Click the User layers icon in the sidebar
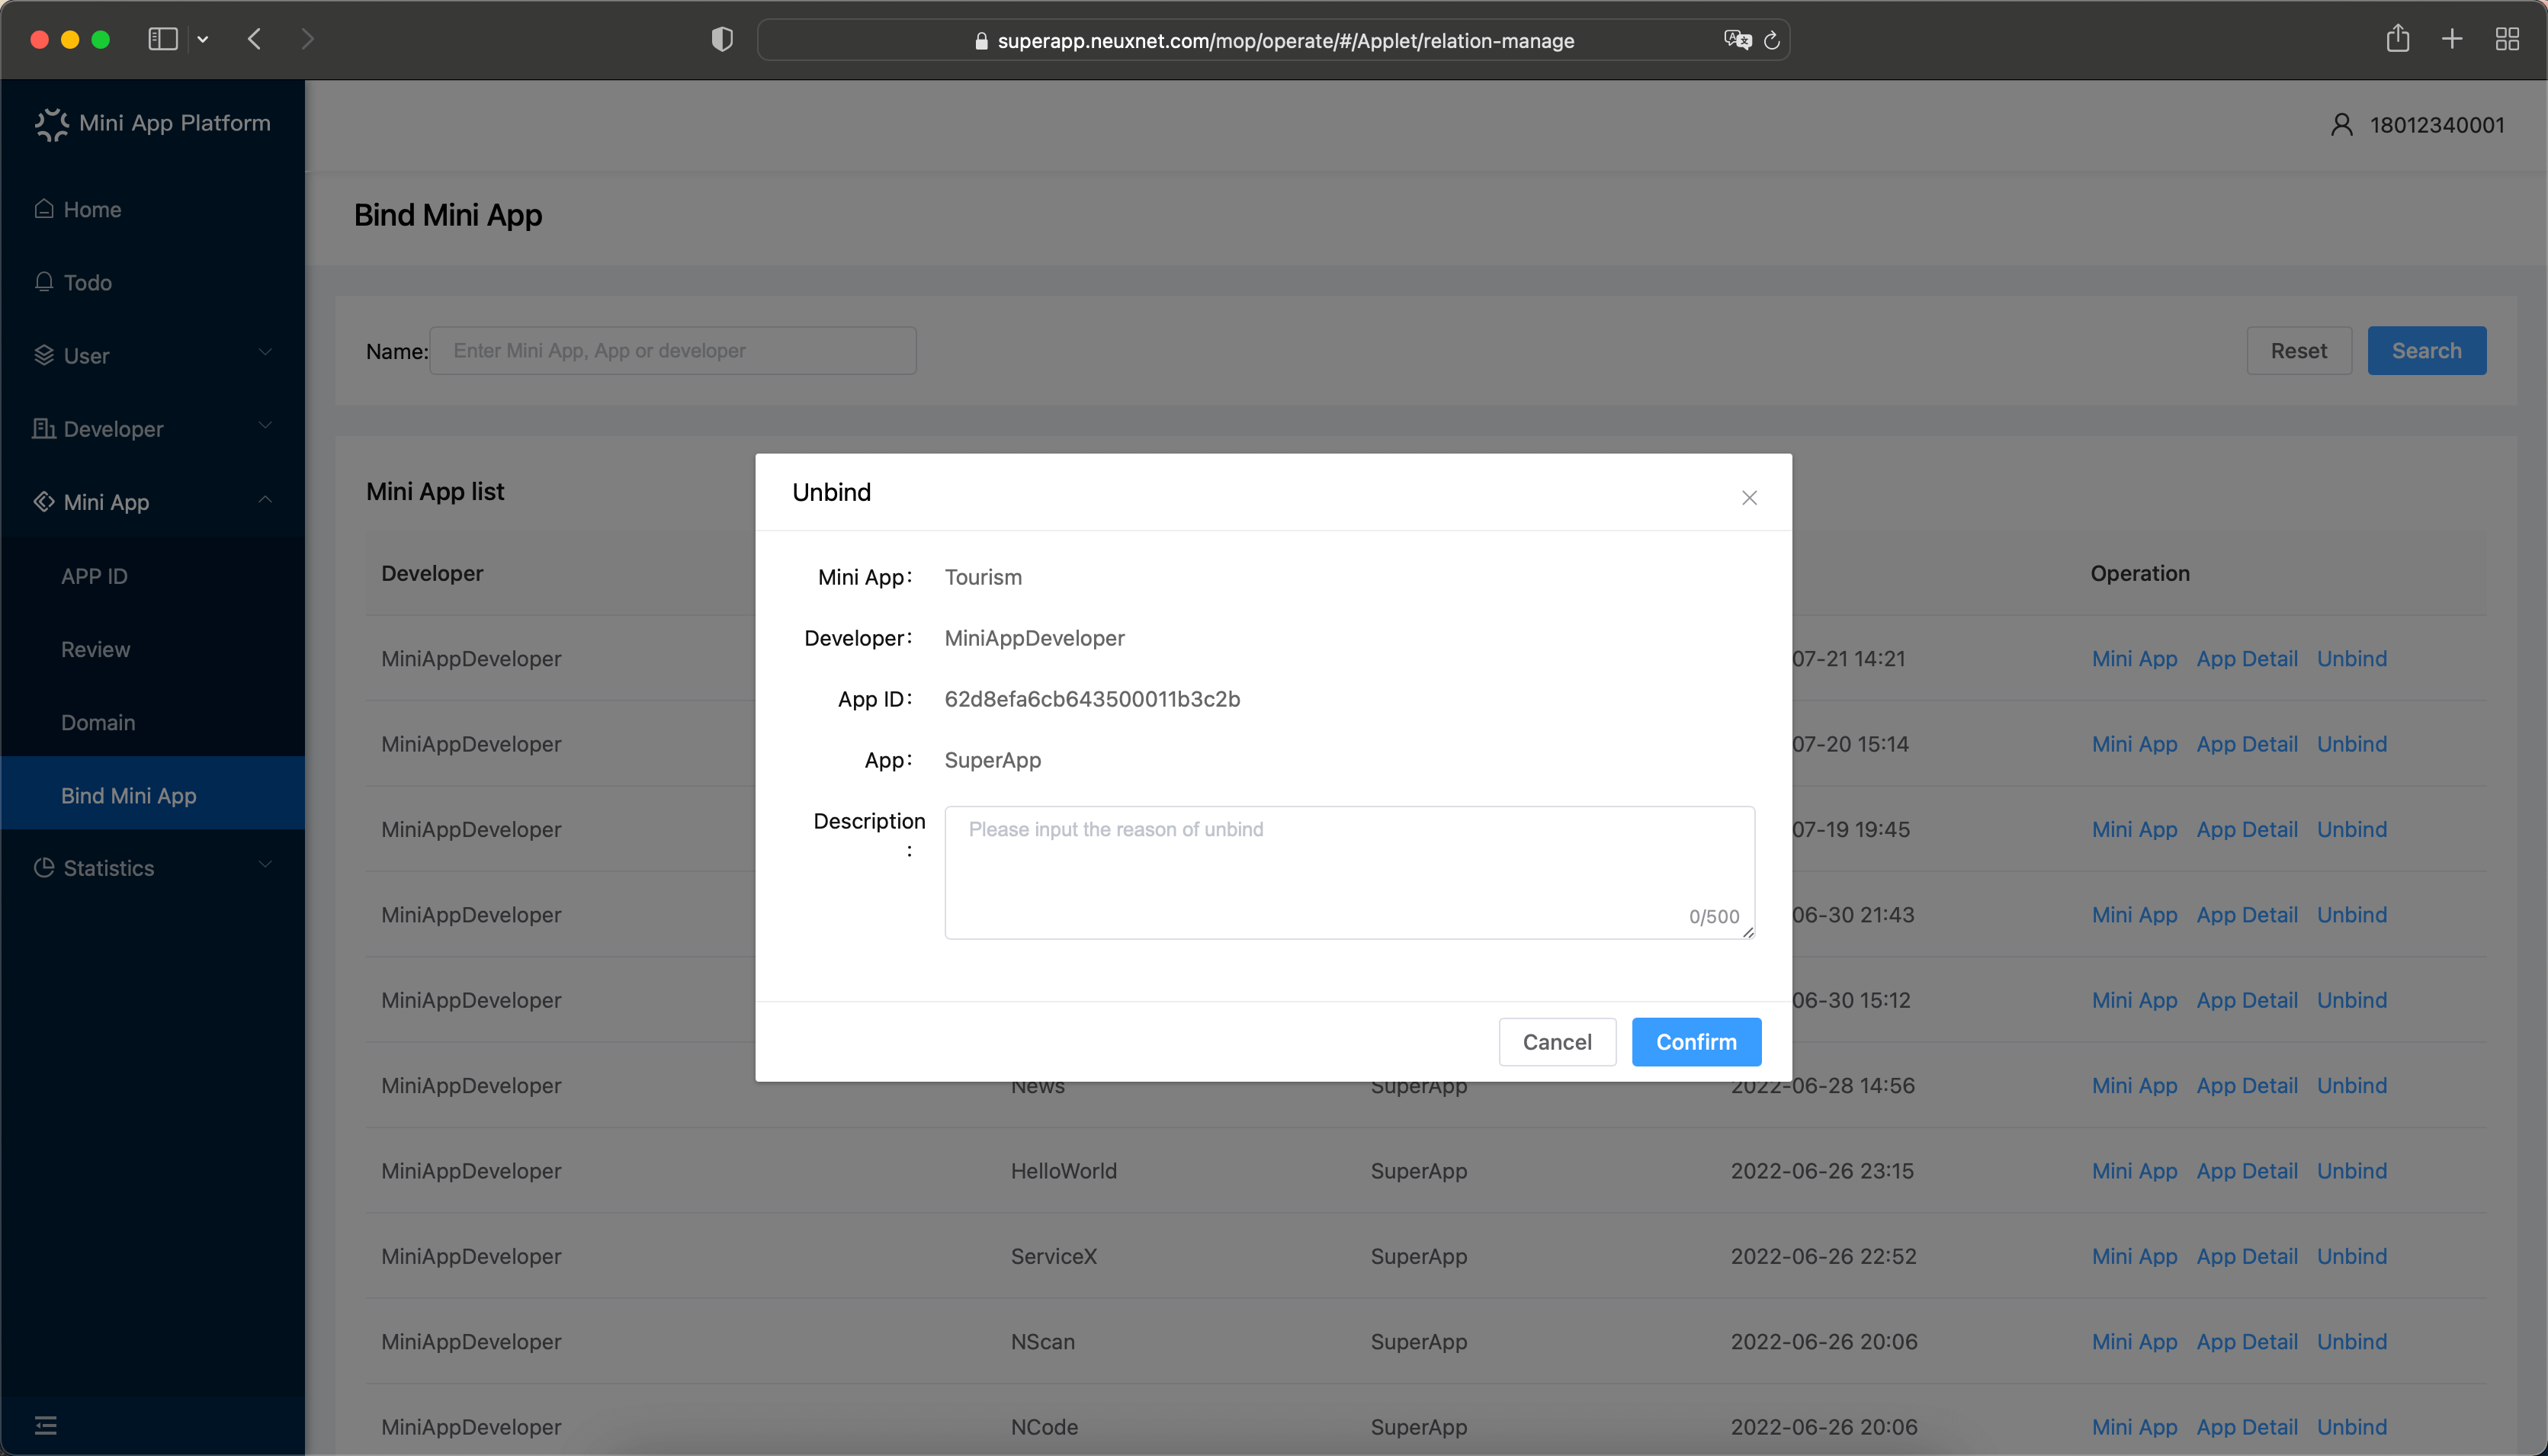This screenshot has height=1456, width=2548. coord(44,355)
